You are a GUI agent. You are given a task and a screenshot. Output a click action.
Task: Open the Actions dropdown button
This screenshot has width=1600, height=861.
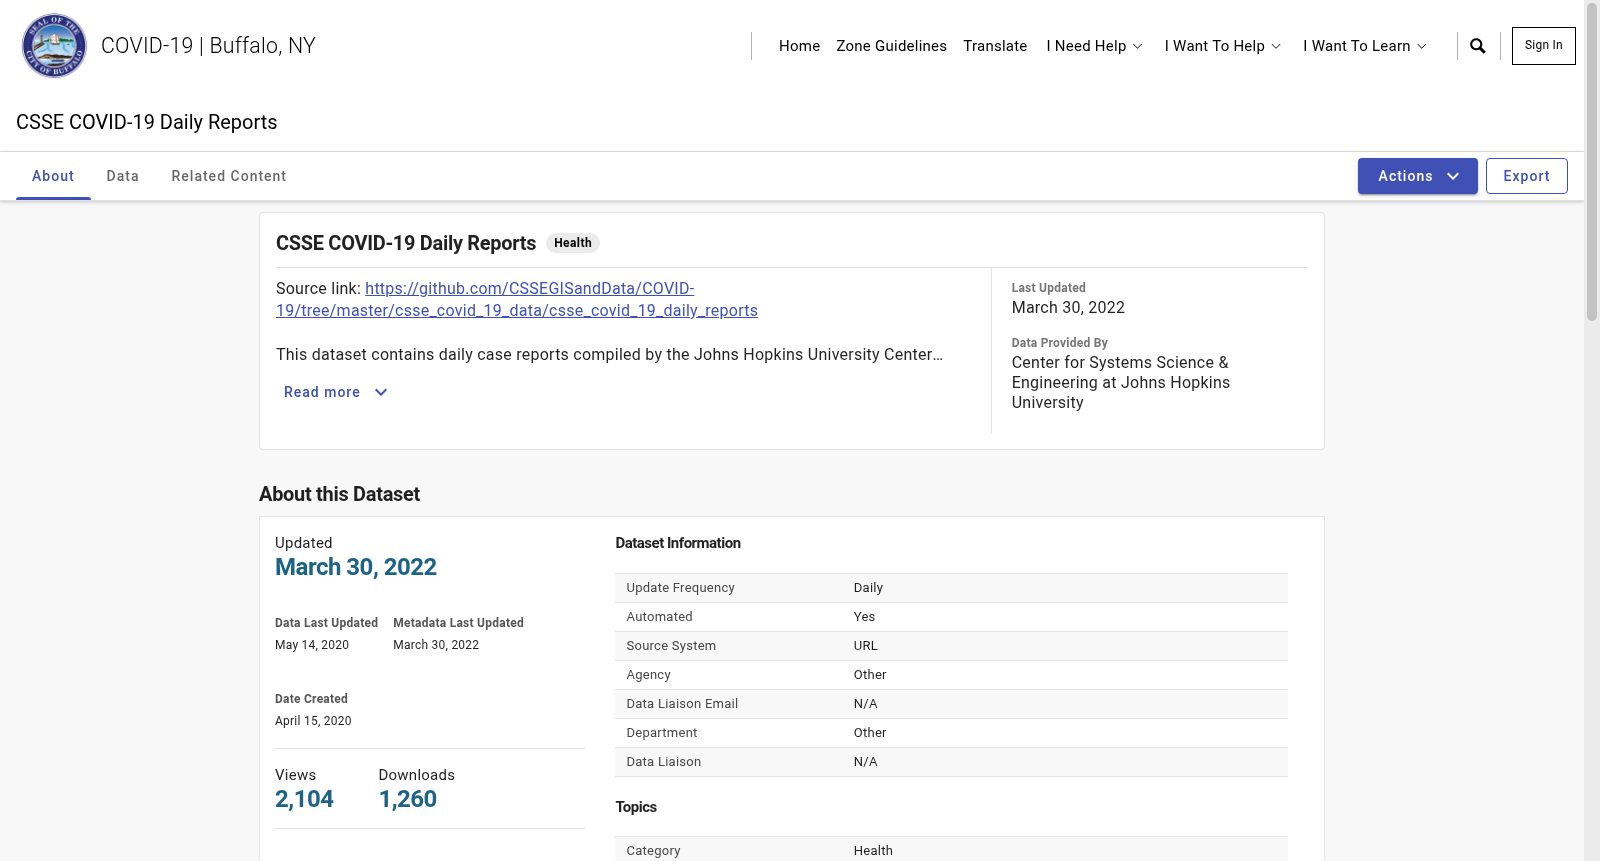coord(1417,176)
